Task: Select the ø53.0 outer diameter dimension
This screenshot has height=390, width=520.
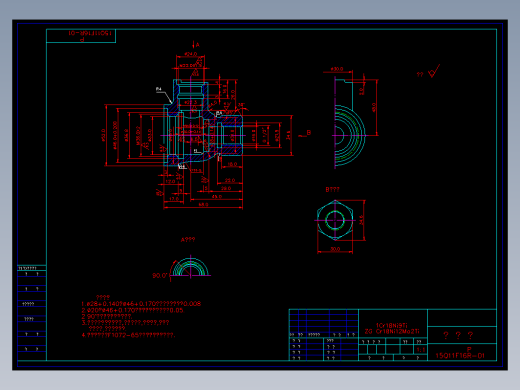Action: click(x=103, y=135)
